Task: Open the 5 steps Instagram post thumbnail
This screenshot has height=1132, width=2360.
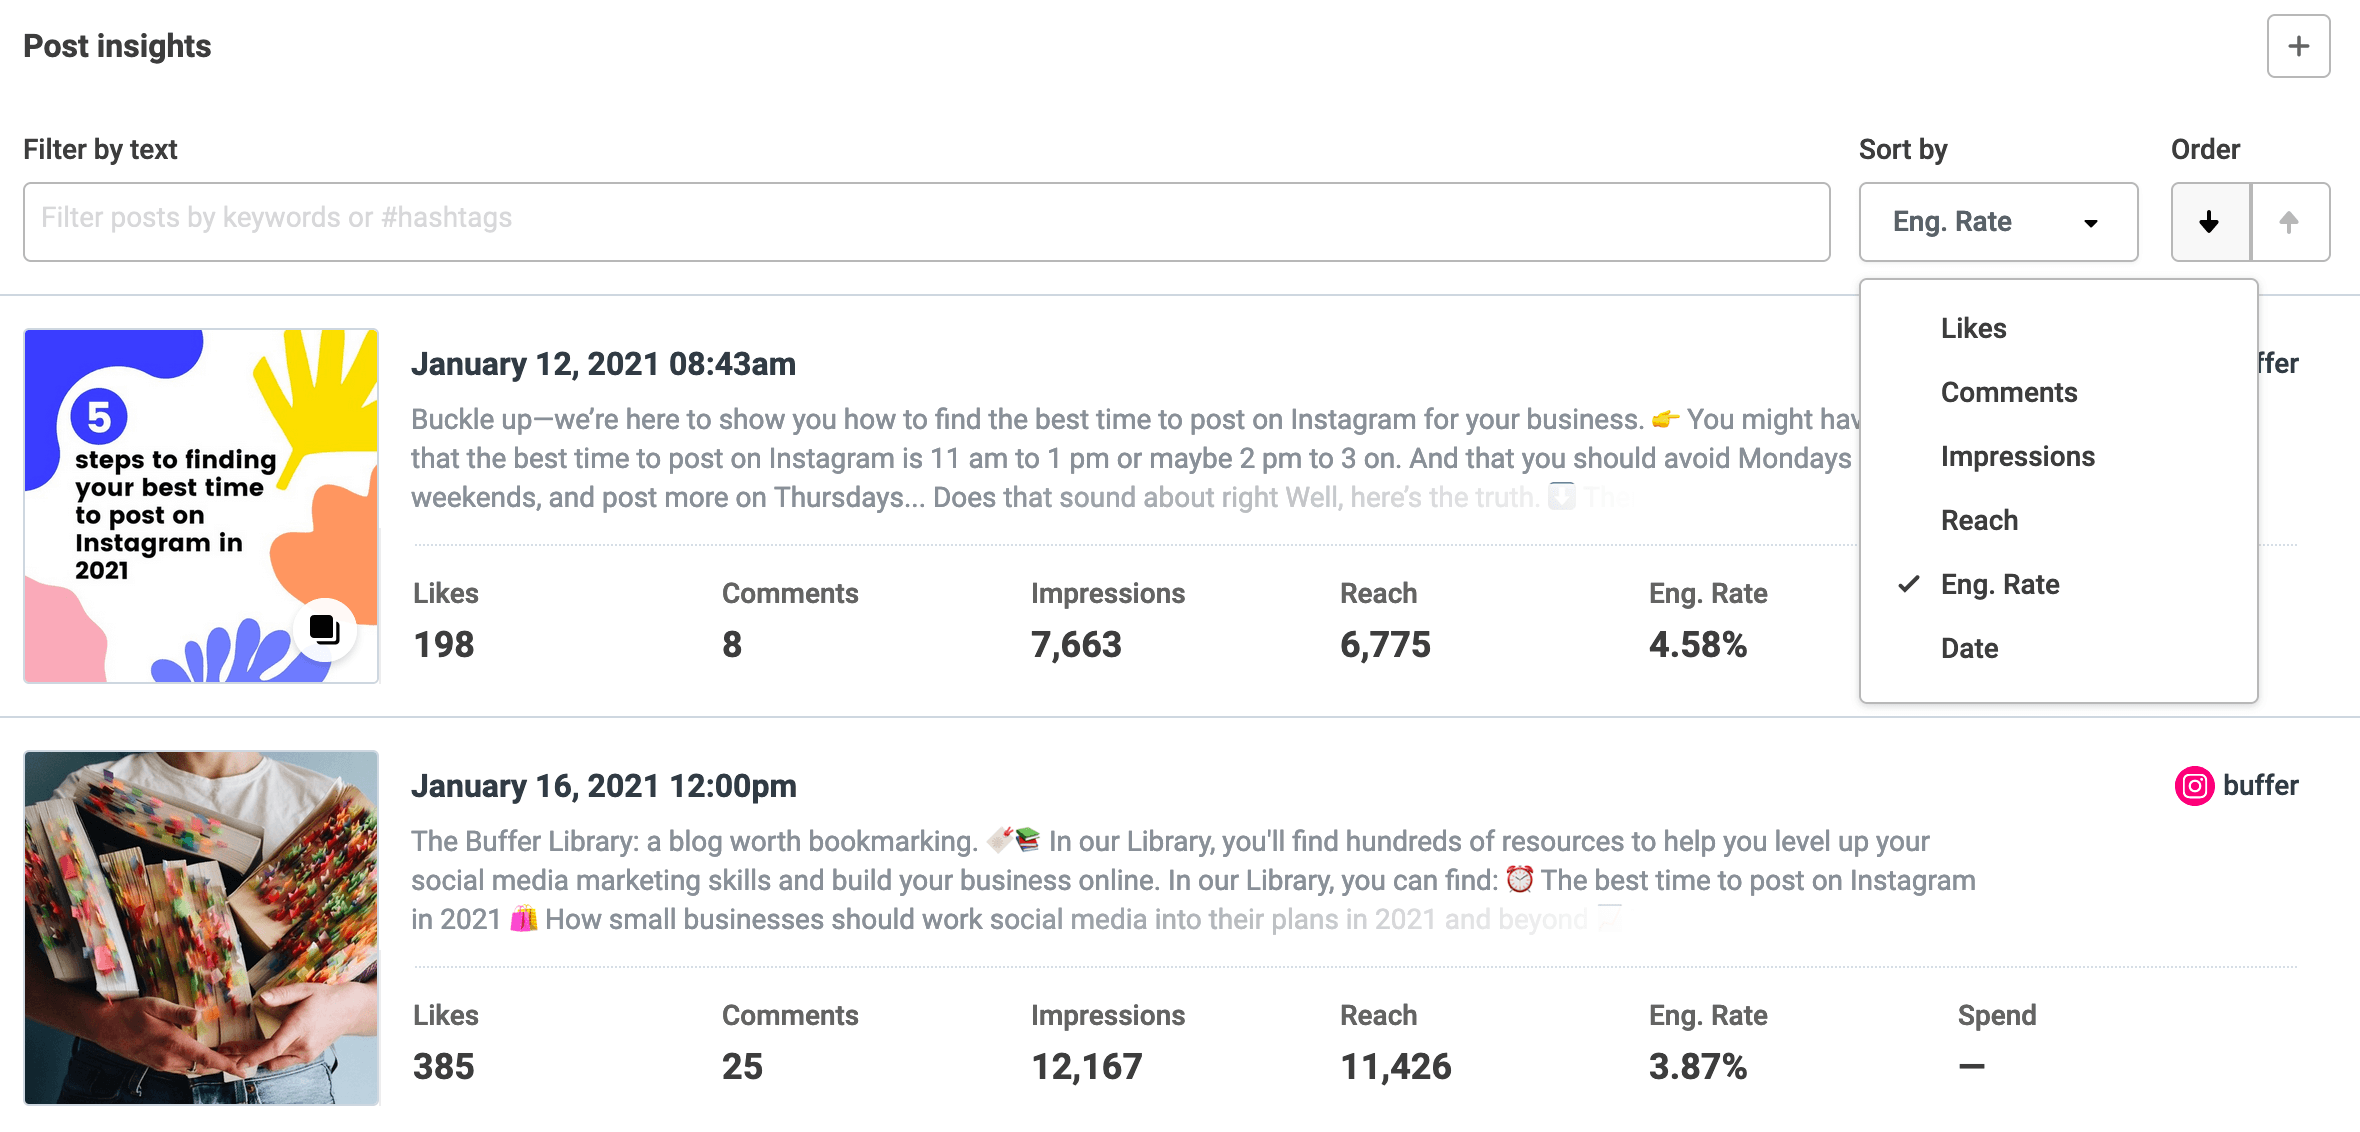Action: tap(201, 506)
